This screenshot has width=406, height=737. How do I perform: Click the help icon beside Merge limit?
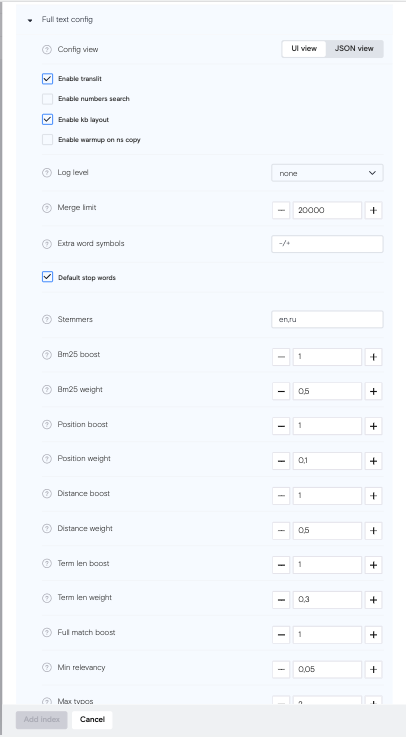47,208
